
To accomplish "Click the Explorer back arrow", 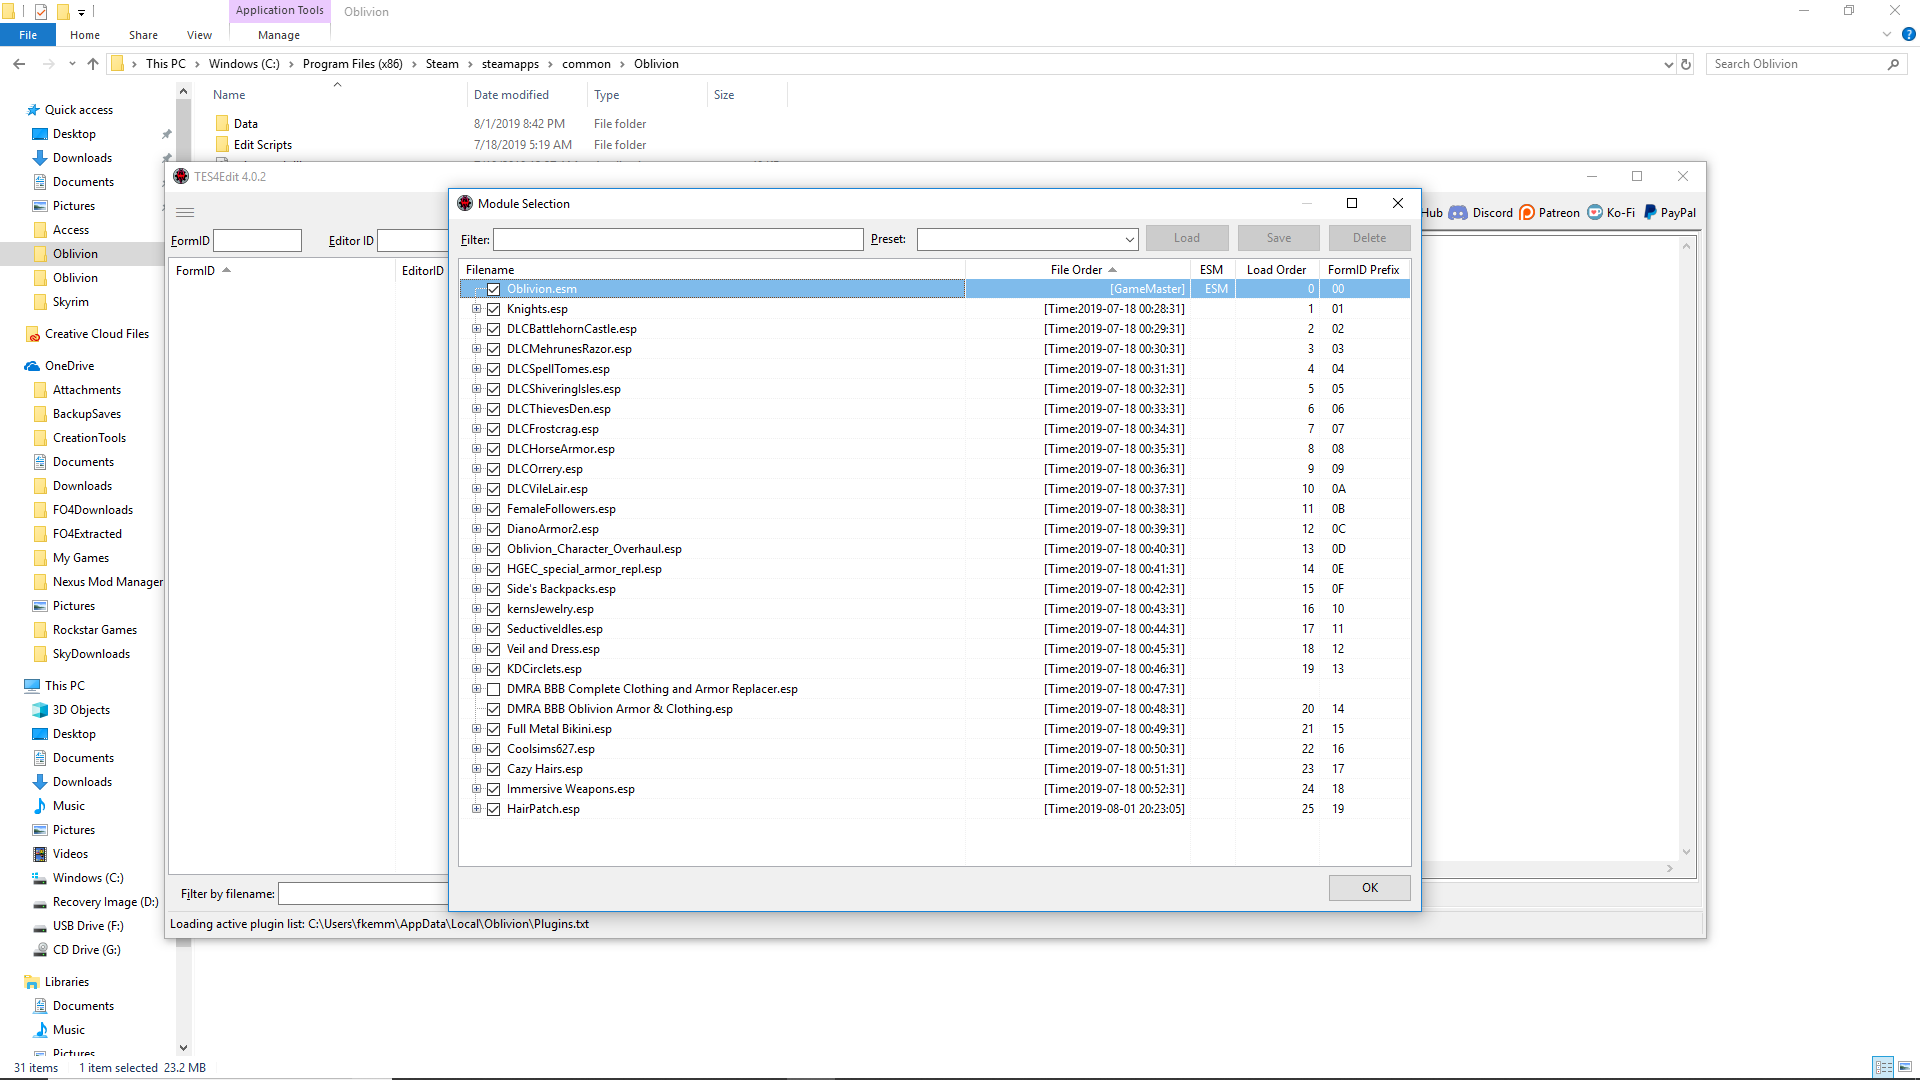I will click(x=19, y=64).
